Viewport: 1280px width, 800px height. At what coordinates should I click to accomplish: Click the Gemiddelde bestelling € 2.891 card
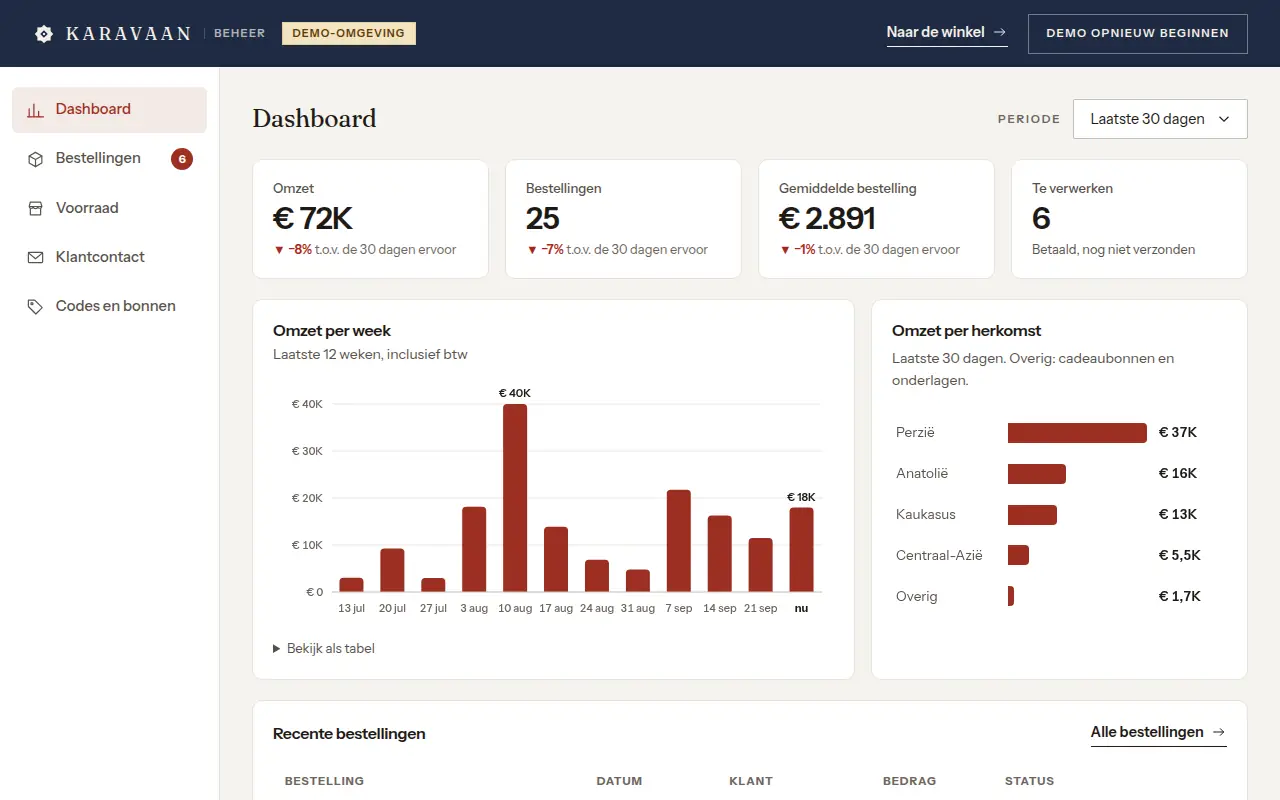pyautogui.click(x=876, y=219)
